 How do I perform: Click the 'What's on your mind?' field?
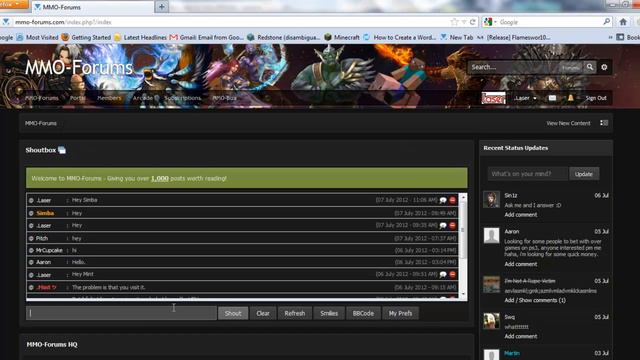pyautogui.click(x=527, y=174)
